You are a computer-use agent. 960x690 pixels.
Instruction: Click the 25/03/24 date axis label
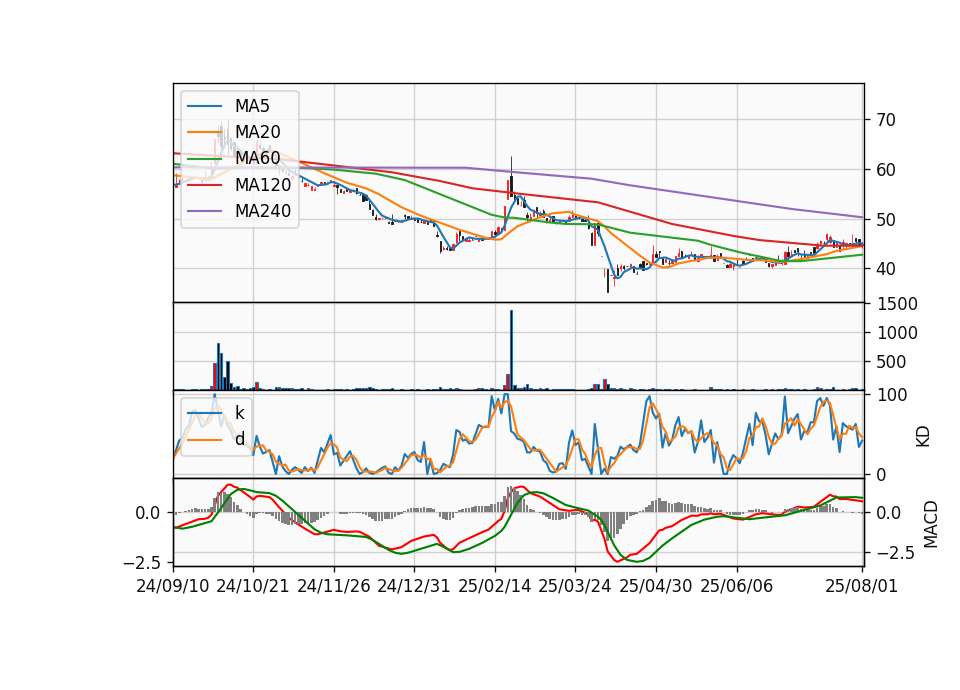pos(574,586)
